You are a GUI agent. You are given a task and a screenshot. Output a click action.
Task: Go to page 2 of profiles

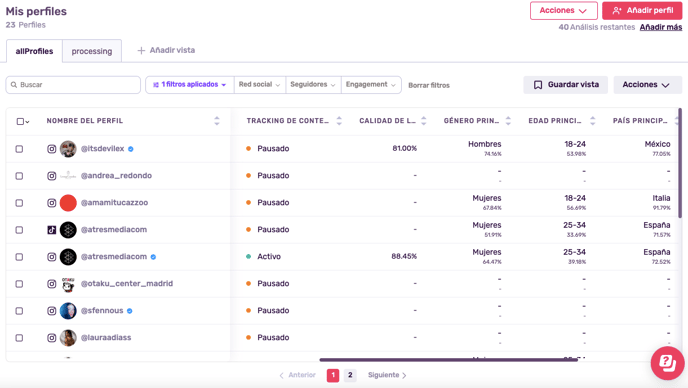tap(350, 375)
